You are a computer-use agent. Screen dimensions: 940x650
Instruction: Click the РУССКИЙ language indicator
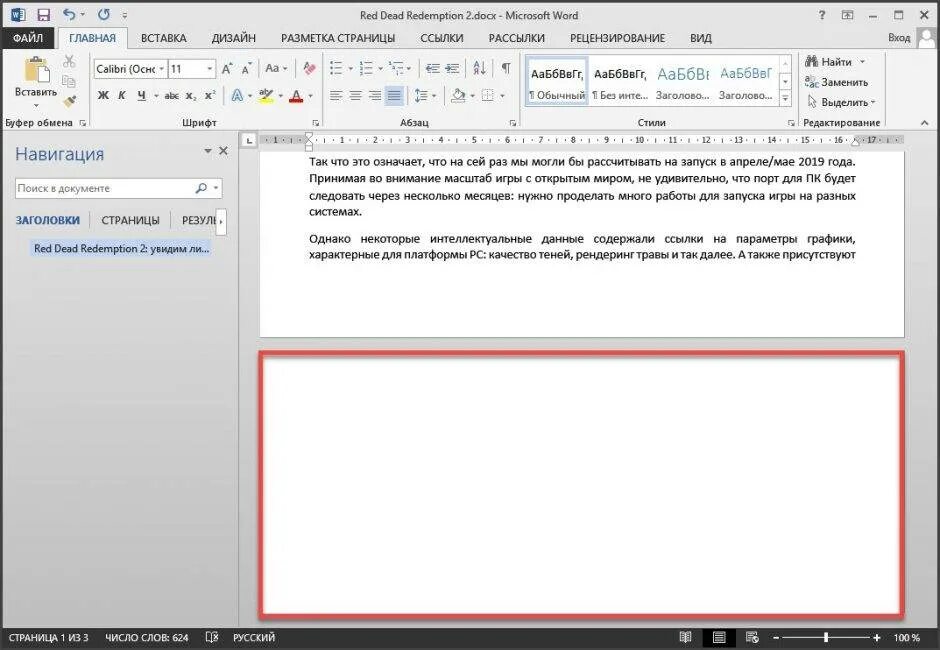click(254, 638)
